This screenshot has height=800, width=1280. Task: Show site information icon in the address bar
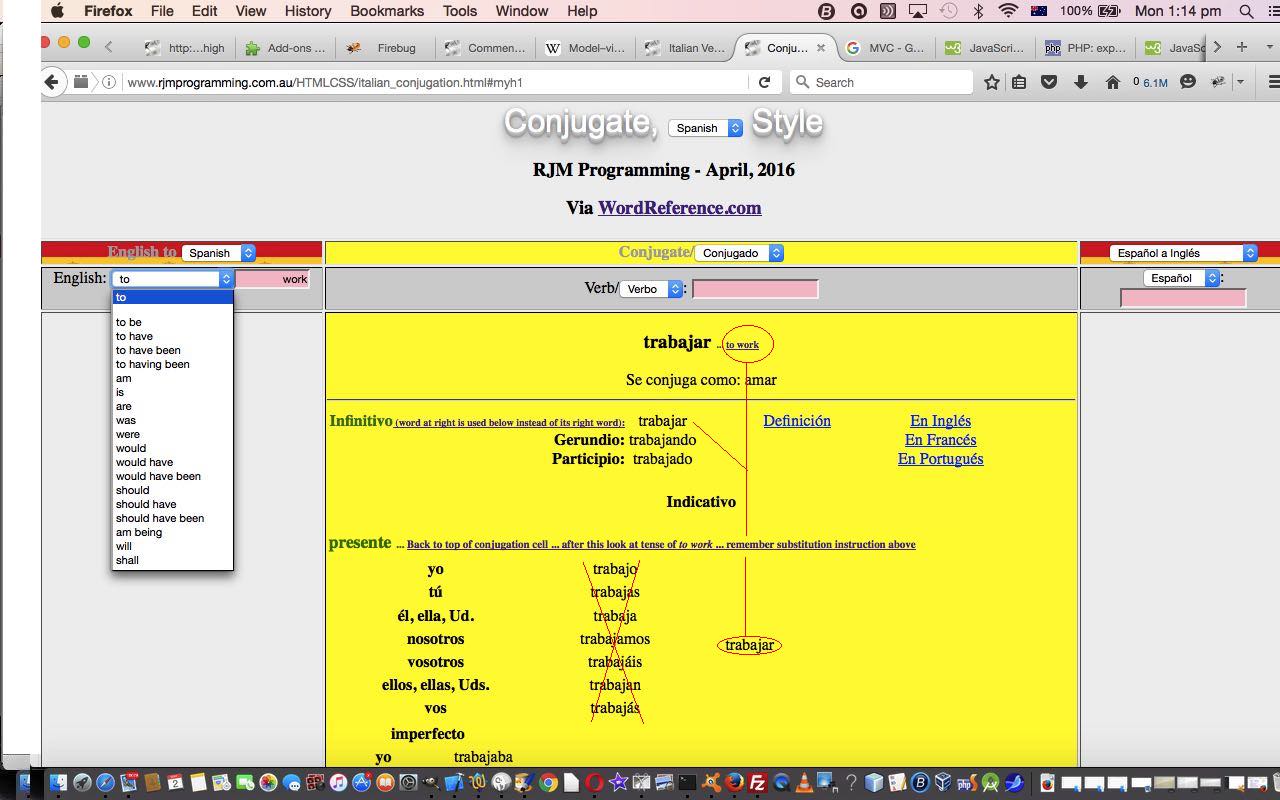[108, 82]
